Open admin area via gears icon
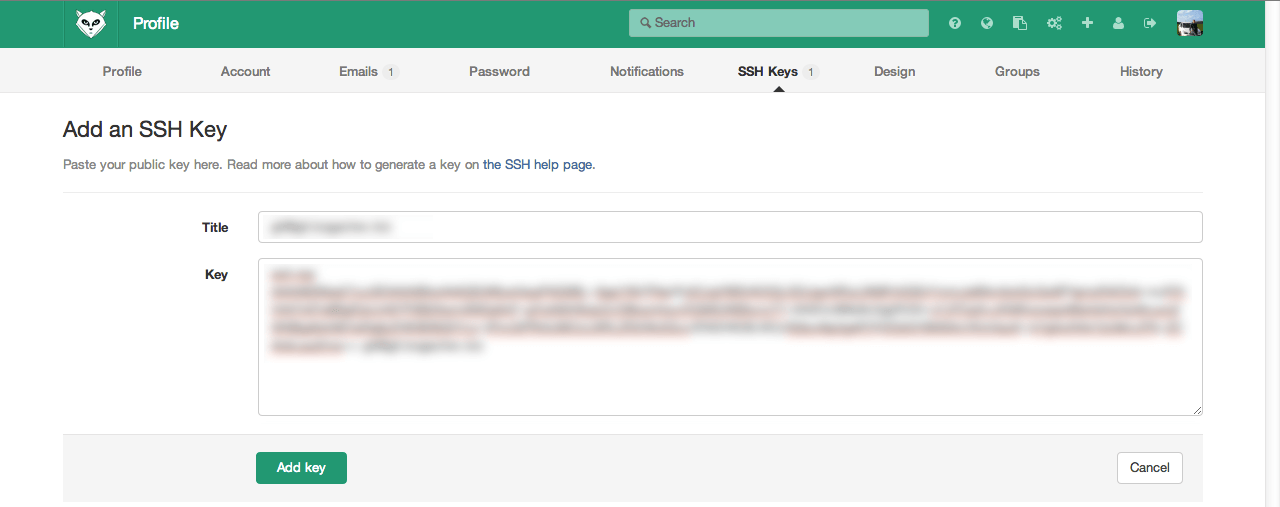Image resolution: width=1280 pixels, height=507 pixels. (1054, 23)
